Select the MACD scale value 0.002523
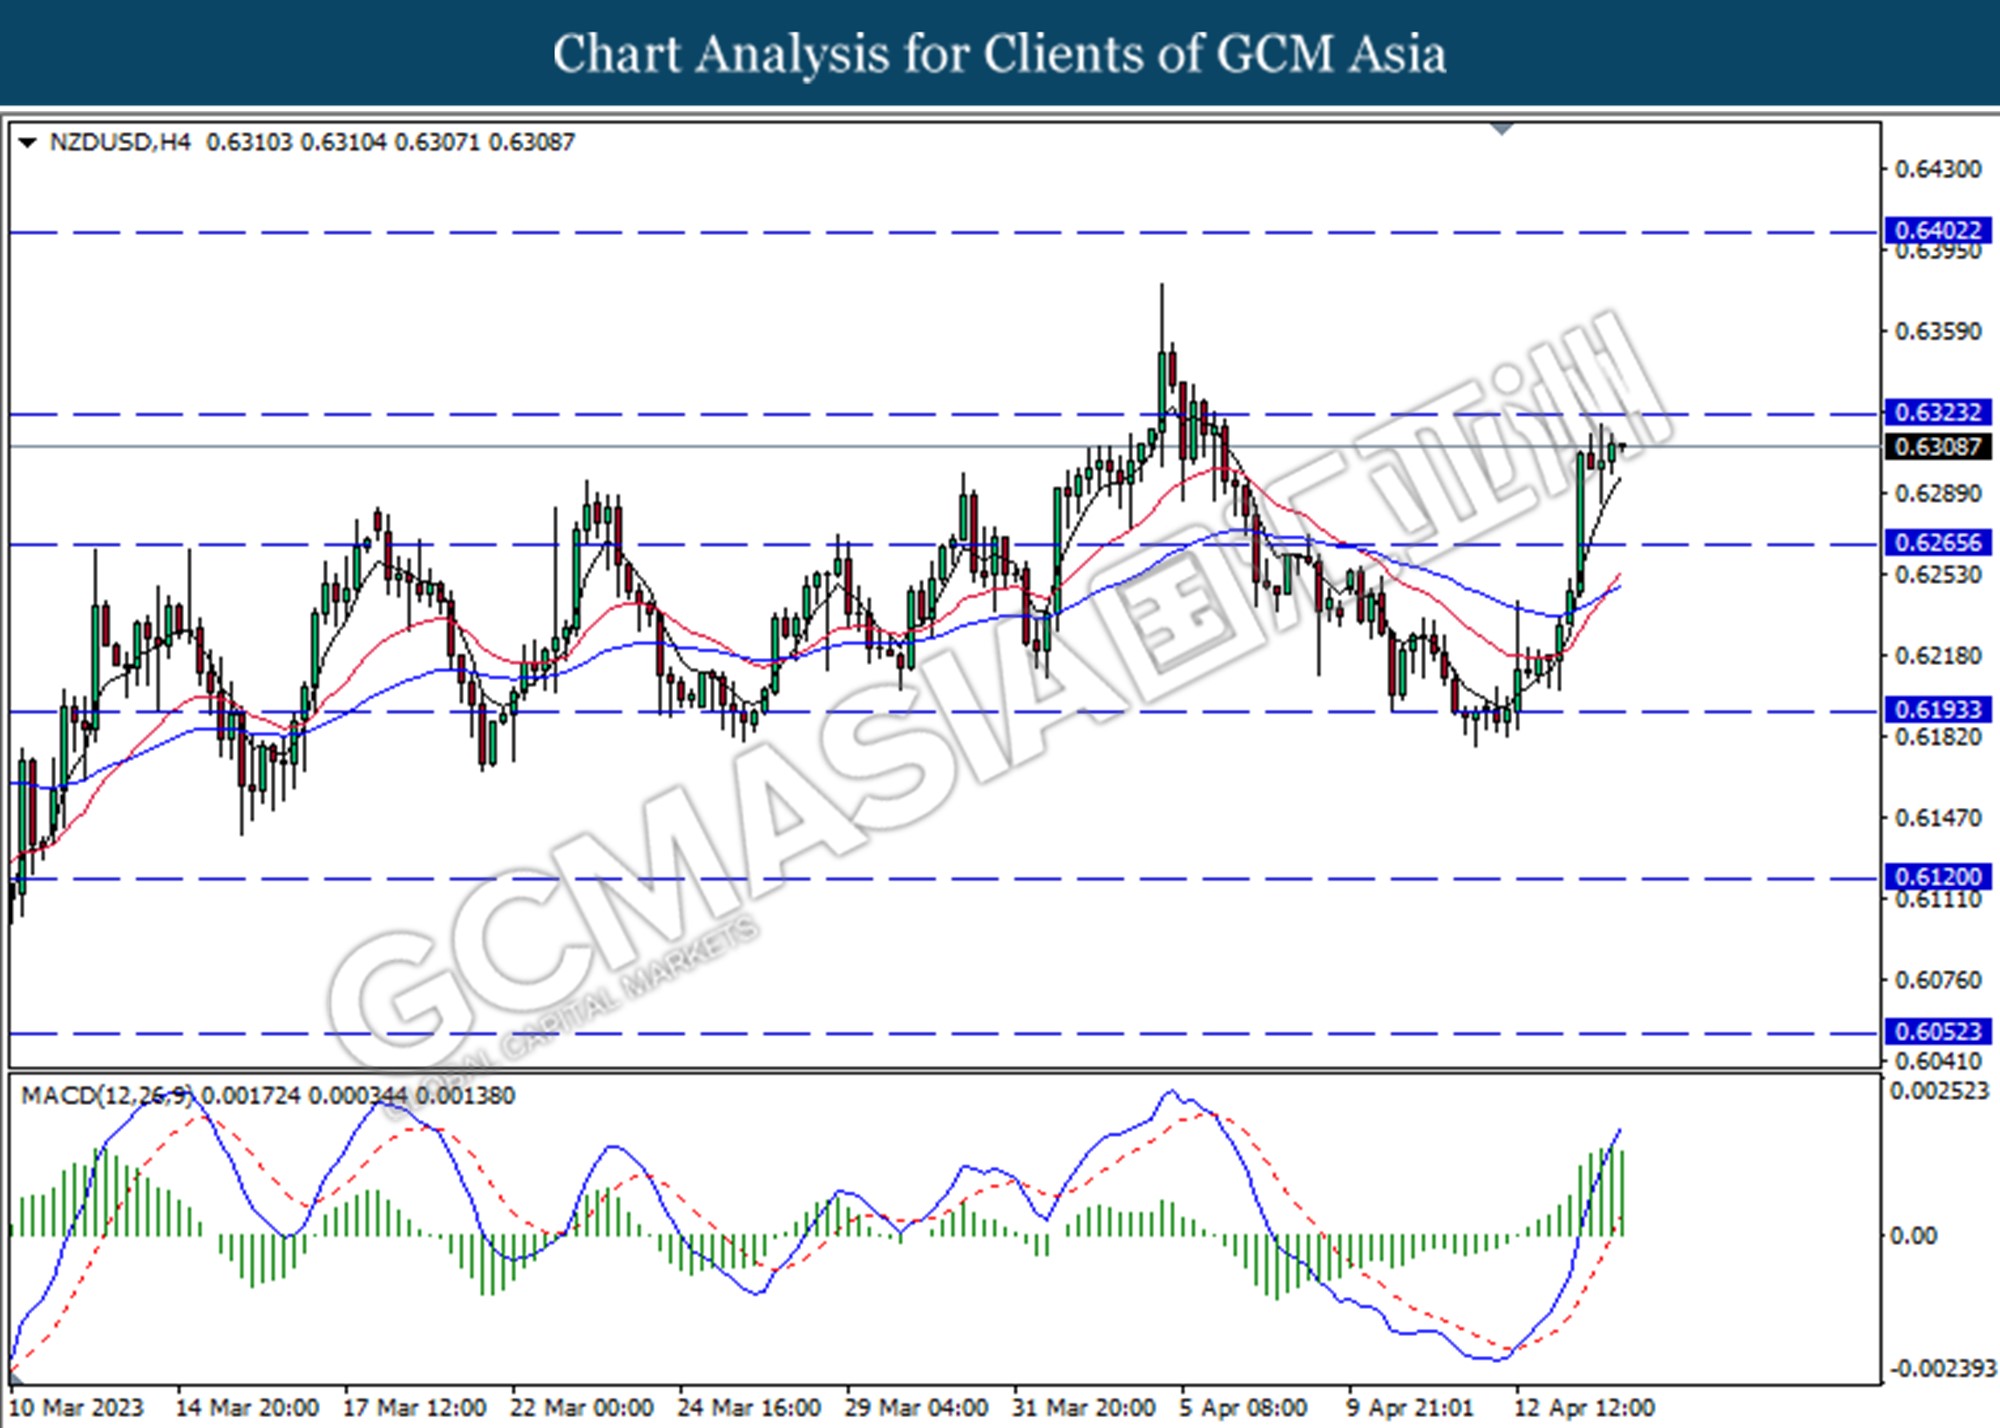The height and width of the screenshot is (1428, 2000). 1939,1091
